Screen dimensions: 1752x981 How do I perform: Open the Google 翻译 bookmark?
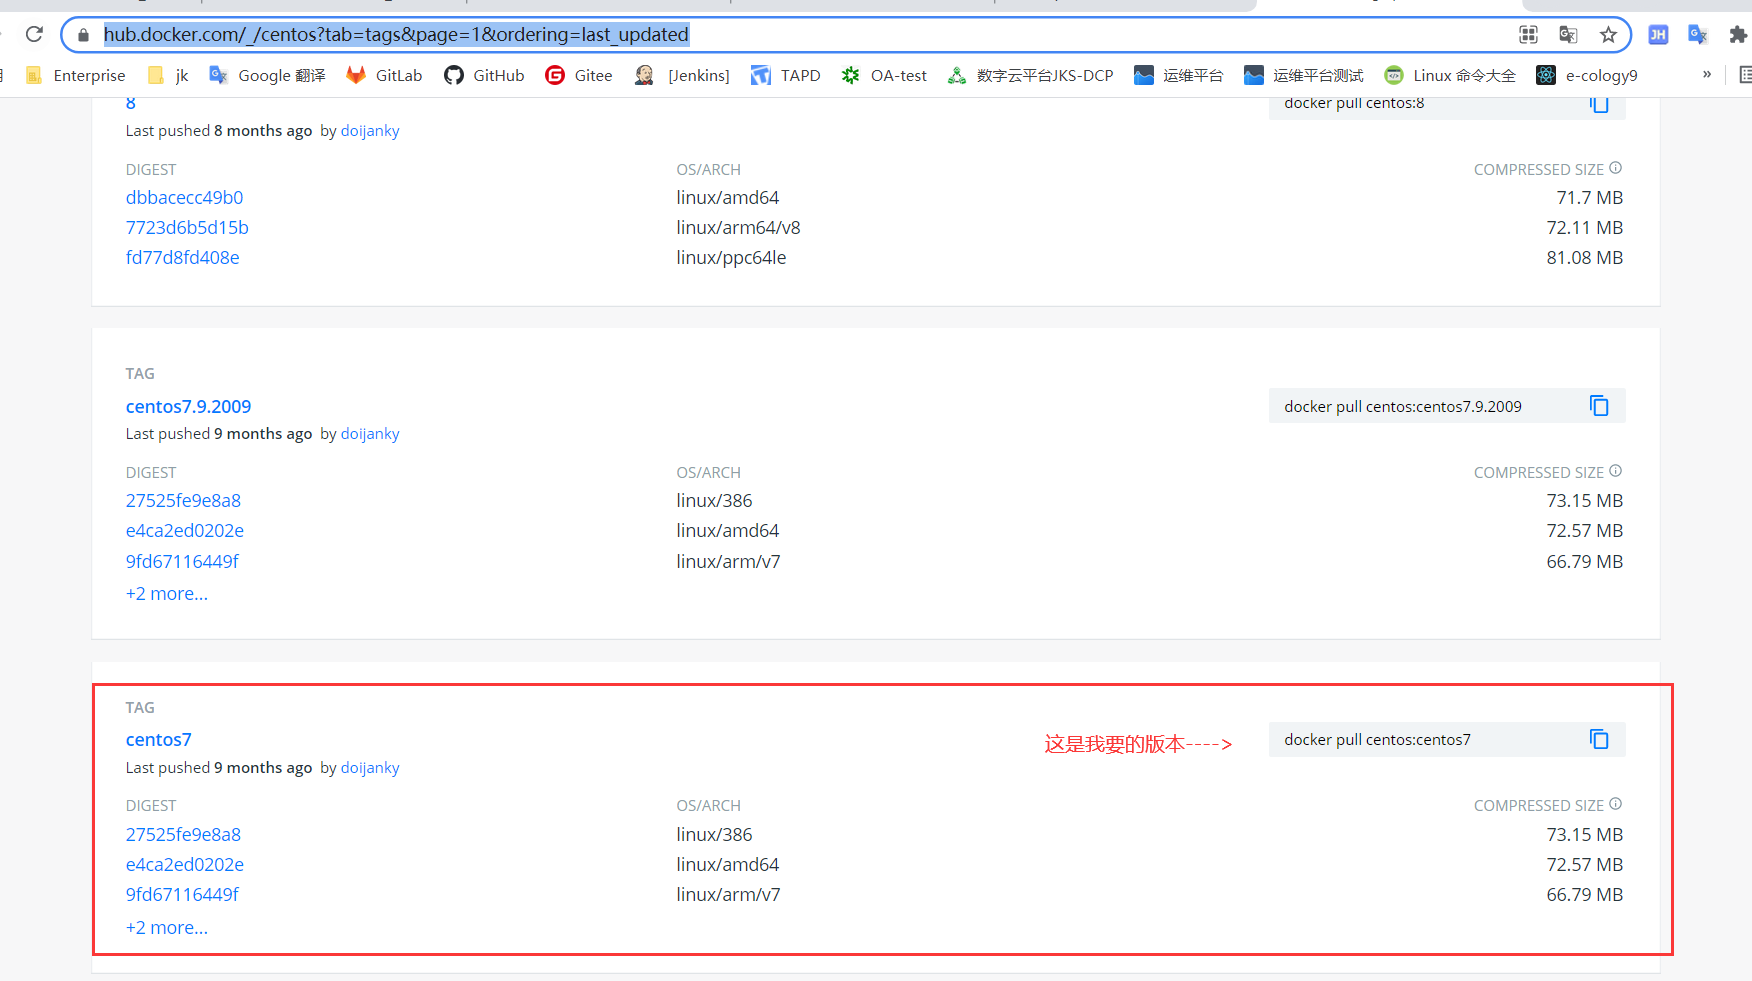(x=267, y=75)
